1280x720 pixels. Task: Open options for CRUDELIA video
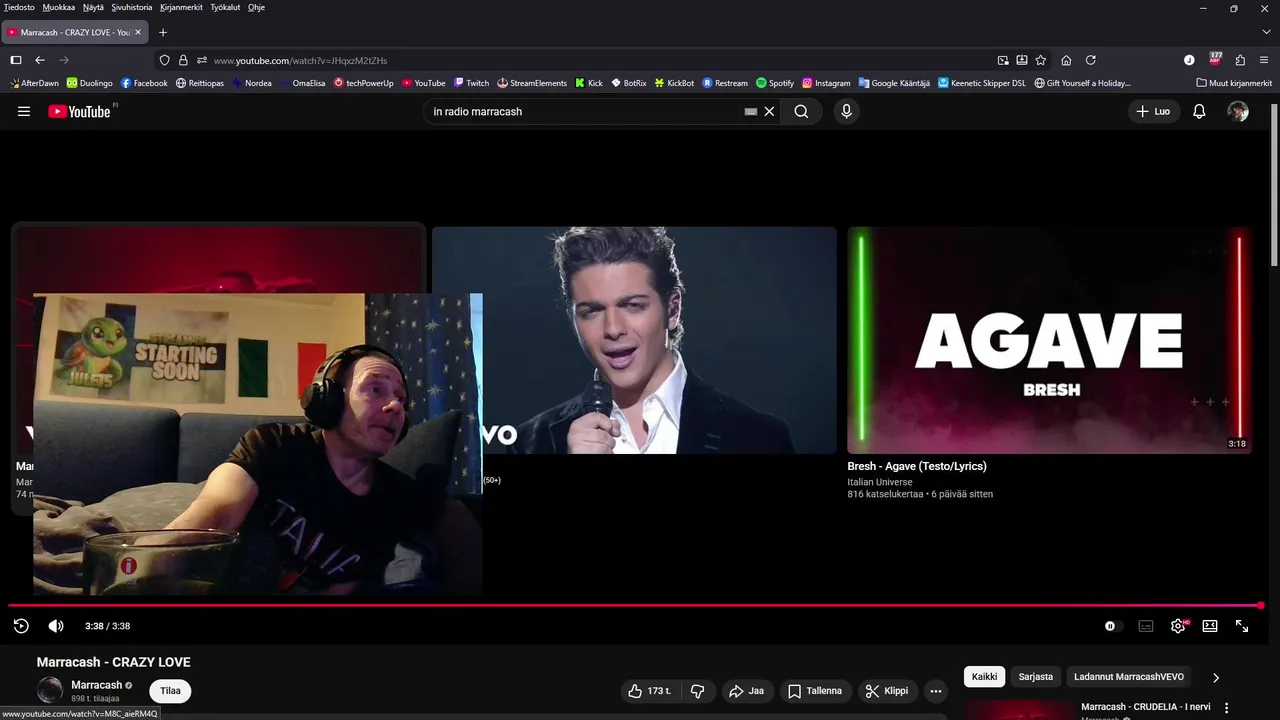click(1227, 708)
